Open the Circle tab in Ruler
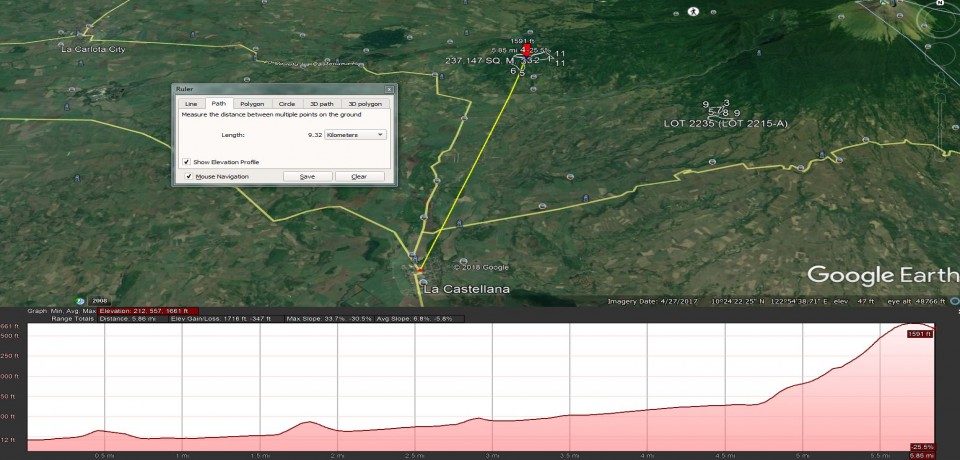This screenshot has height=460, width=960. coord(287,103)
